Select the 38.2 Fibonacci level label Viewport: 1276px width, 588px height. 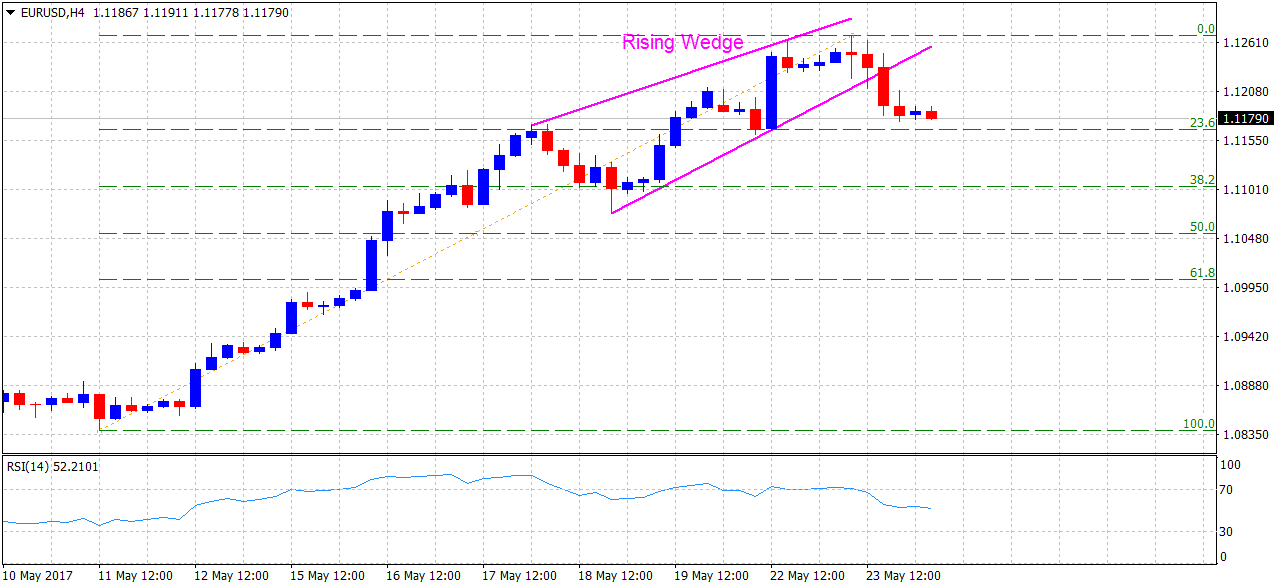tap(1201, 180)
